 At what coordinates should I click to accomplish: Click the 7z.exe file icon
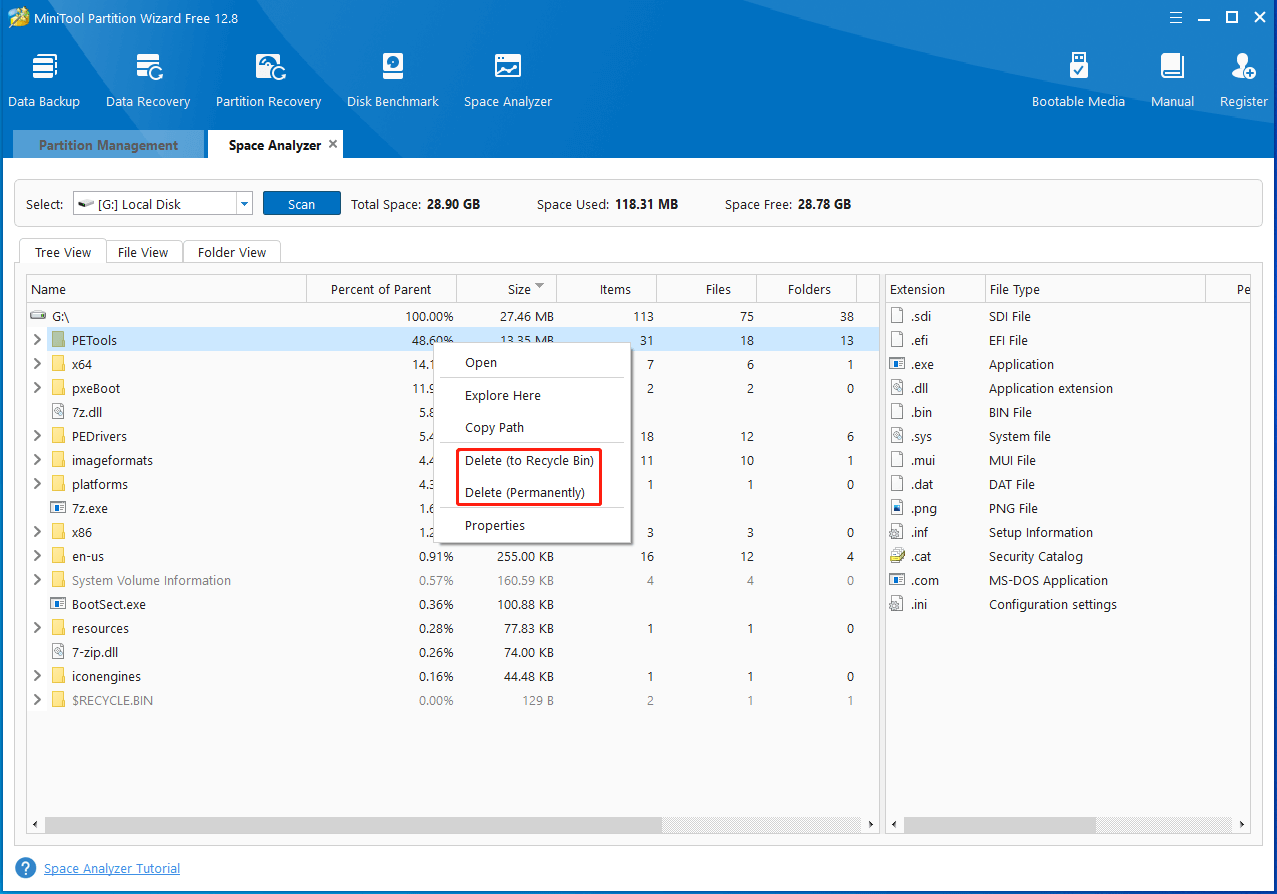pyautogui.click(x=58, y=508)
